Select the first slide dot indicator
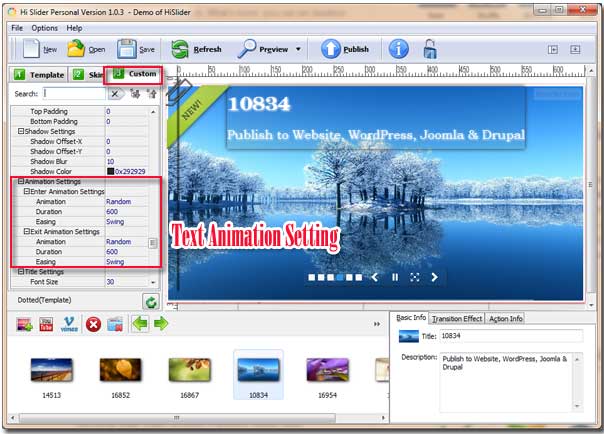 point(312,277)
